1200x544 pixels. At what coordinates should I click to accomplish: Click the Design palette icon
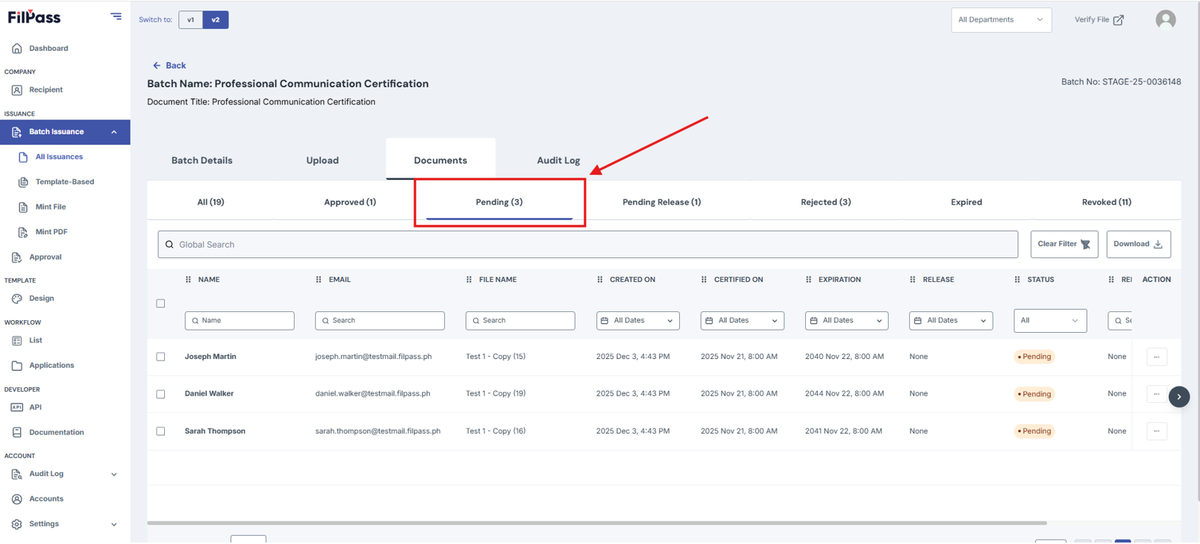(16, 298)
